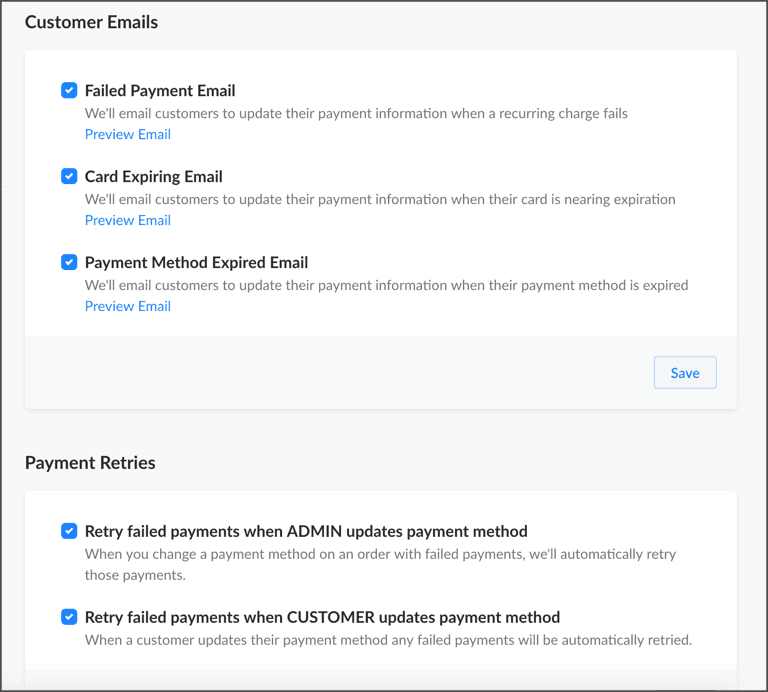Select the Payment Retries section heading

point(90,463)
